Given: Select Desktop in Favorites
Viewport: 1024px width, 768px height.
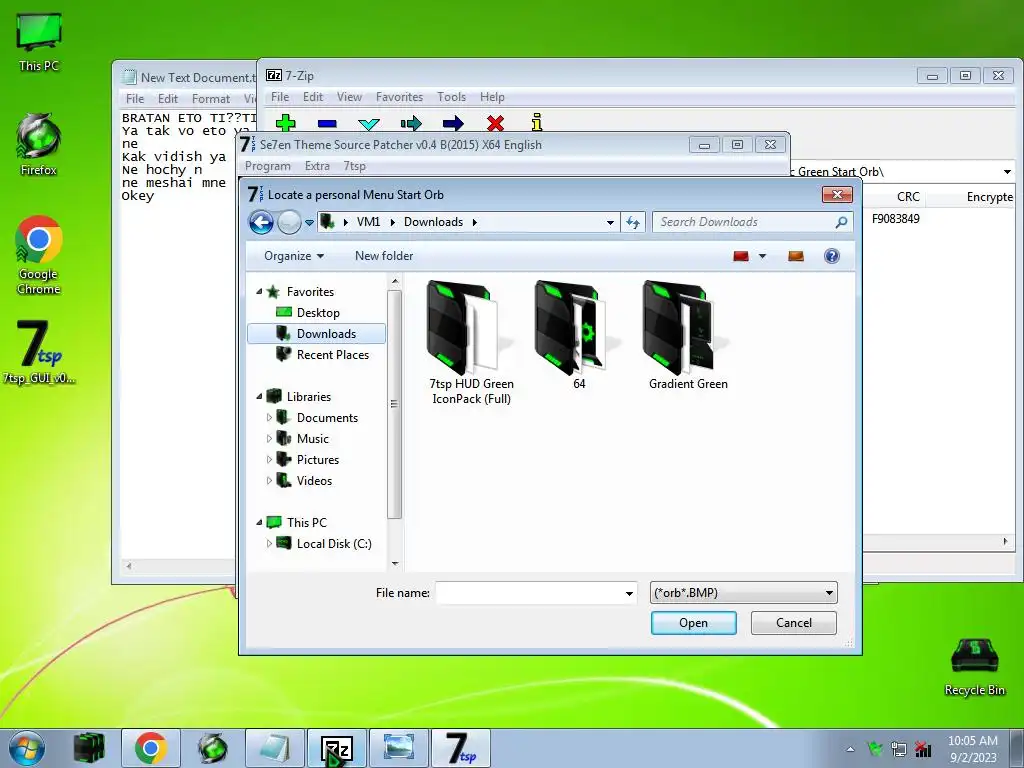Looking at the screenshot, I should 317,313.
